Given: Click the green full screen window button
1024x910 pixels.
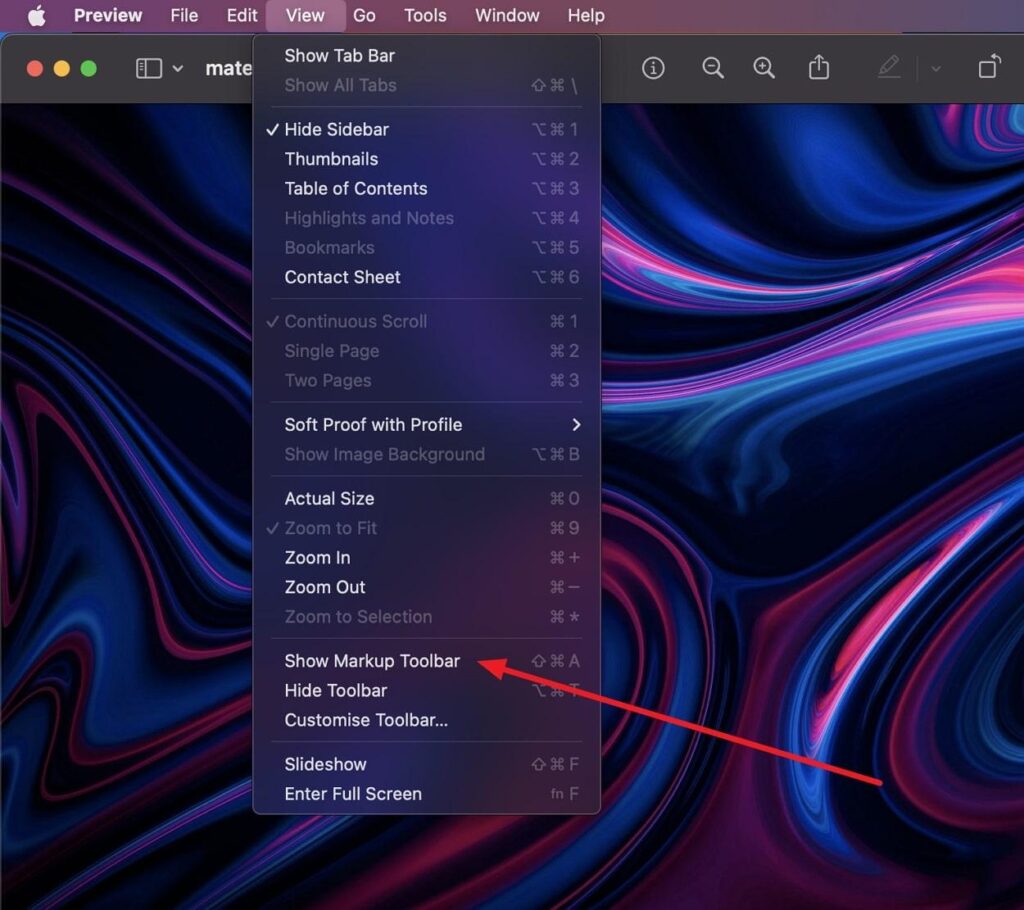Looking at the screenshot, I should point(88,69).
